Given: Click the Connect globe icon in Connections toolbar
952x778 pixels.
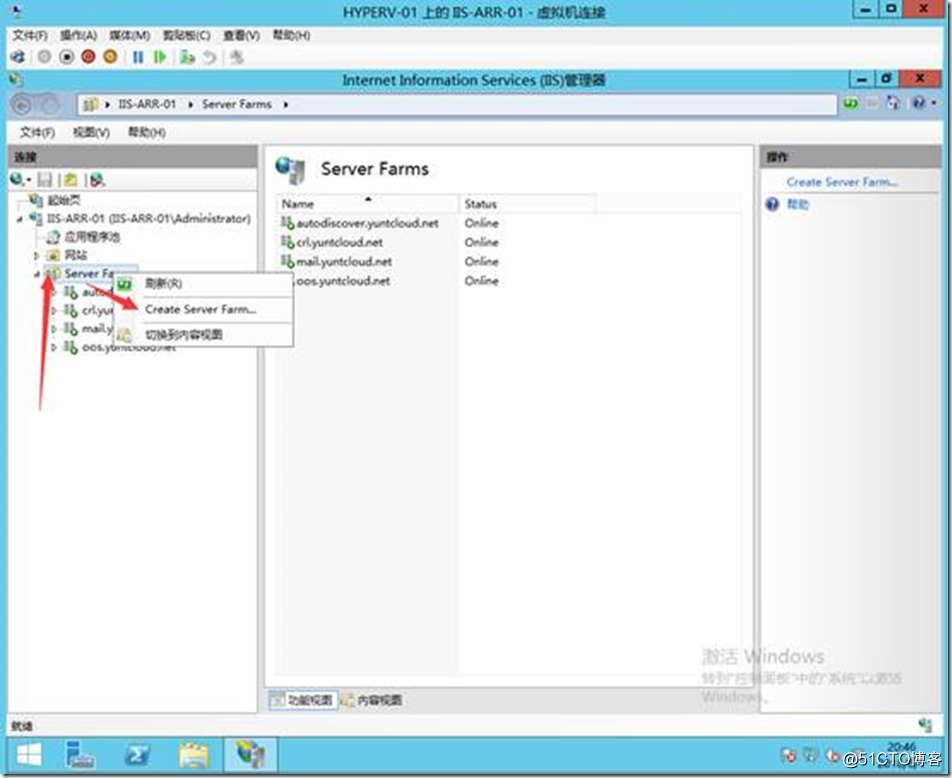Looking at the screenshot, I should point(20,180).
